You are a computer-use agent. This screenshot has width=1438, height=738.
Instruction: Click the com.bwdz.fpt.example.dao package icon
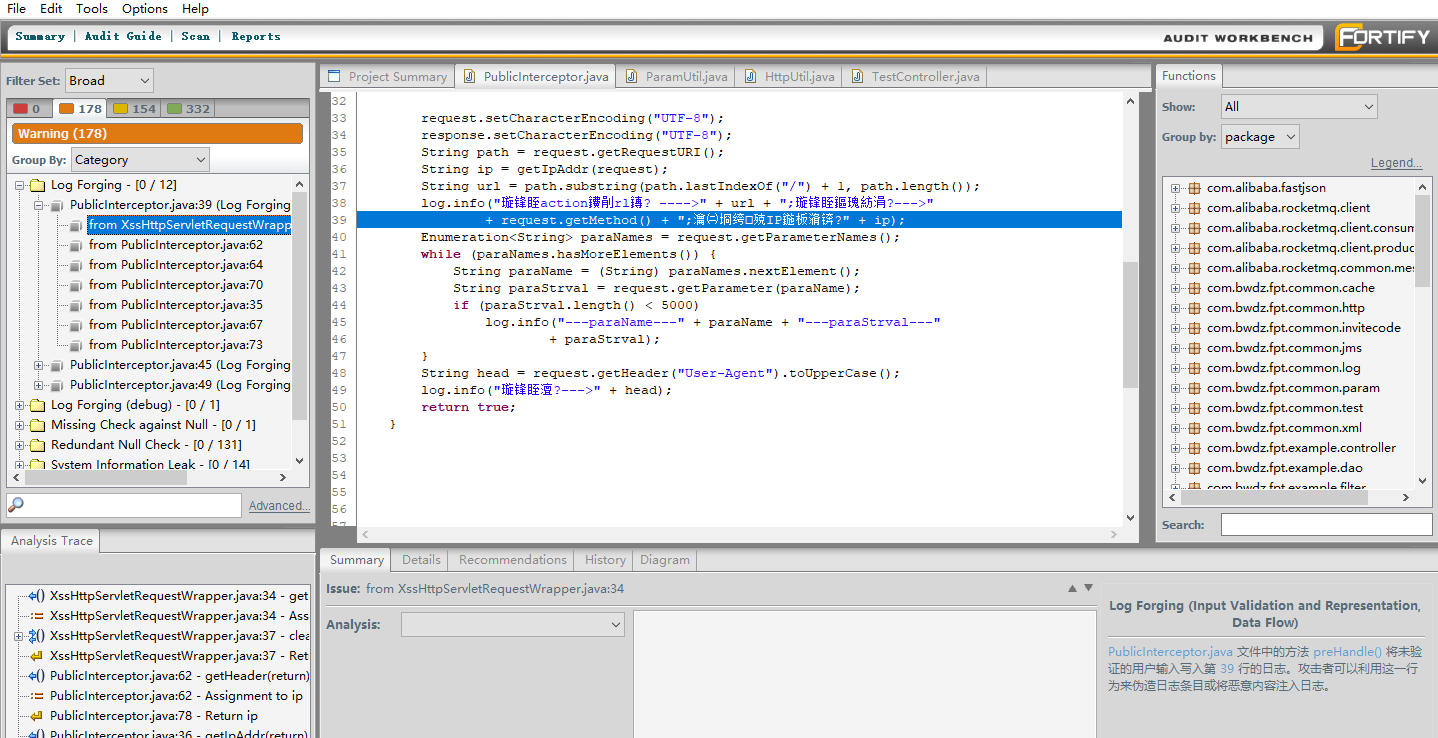[x=1194, y=468]
